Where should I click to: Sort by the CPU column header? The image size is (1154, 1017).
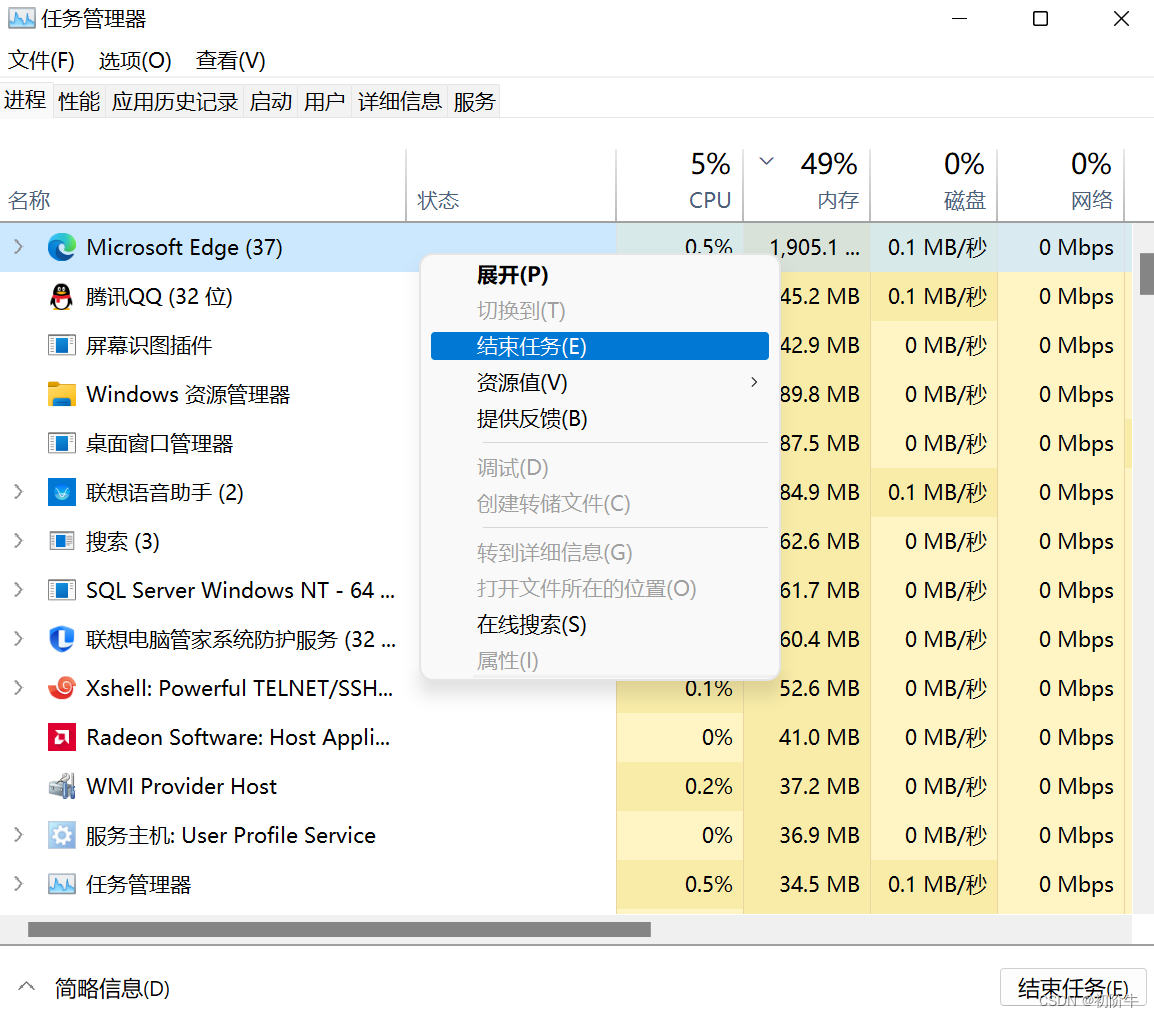(x=679, y=185)
